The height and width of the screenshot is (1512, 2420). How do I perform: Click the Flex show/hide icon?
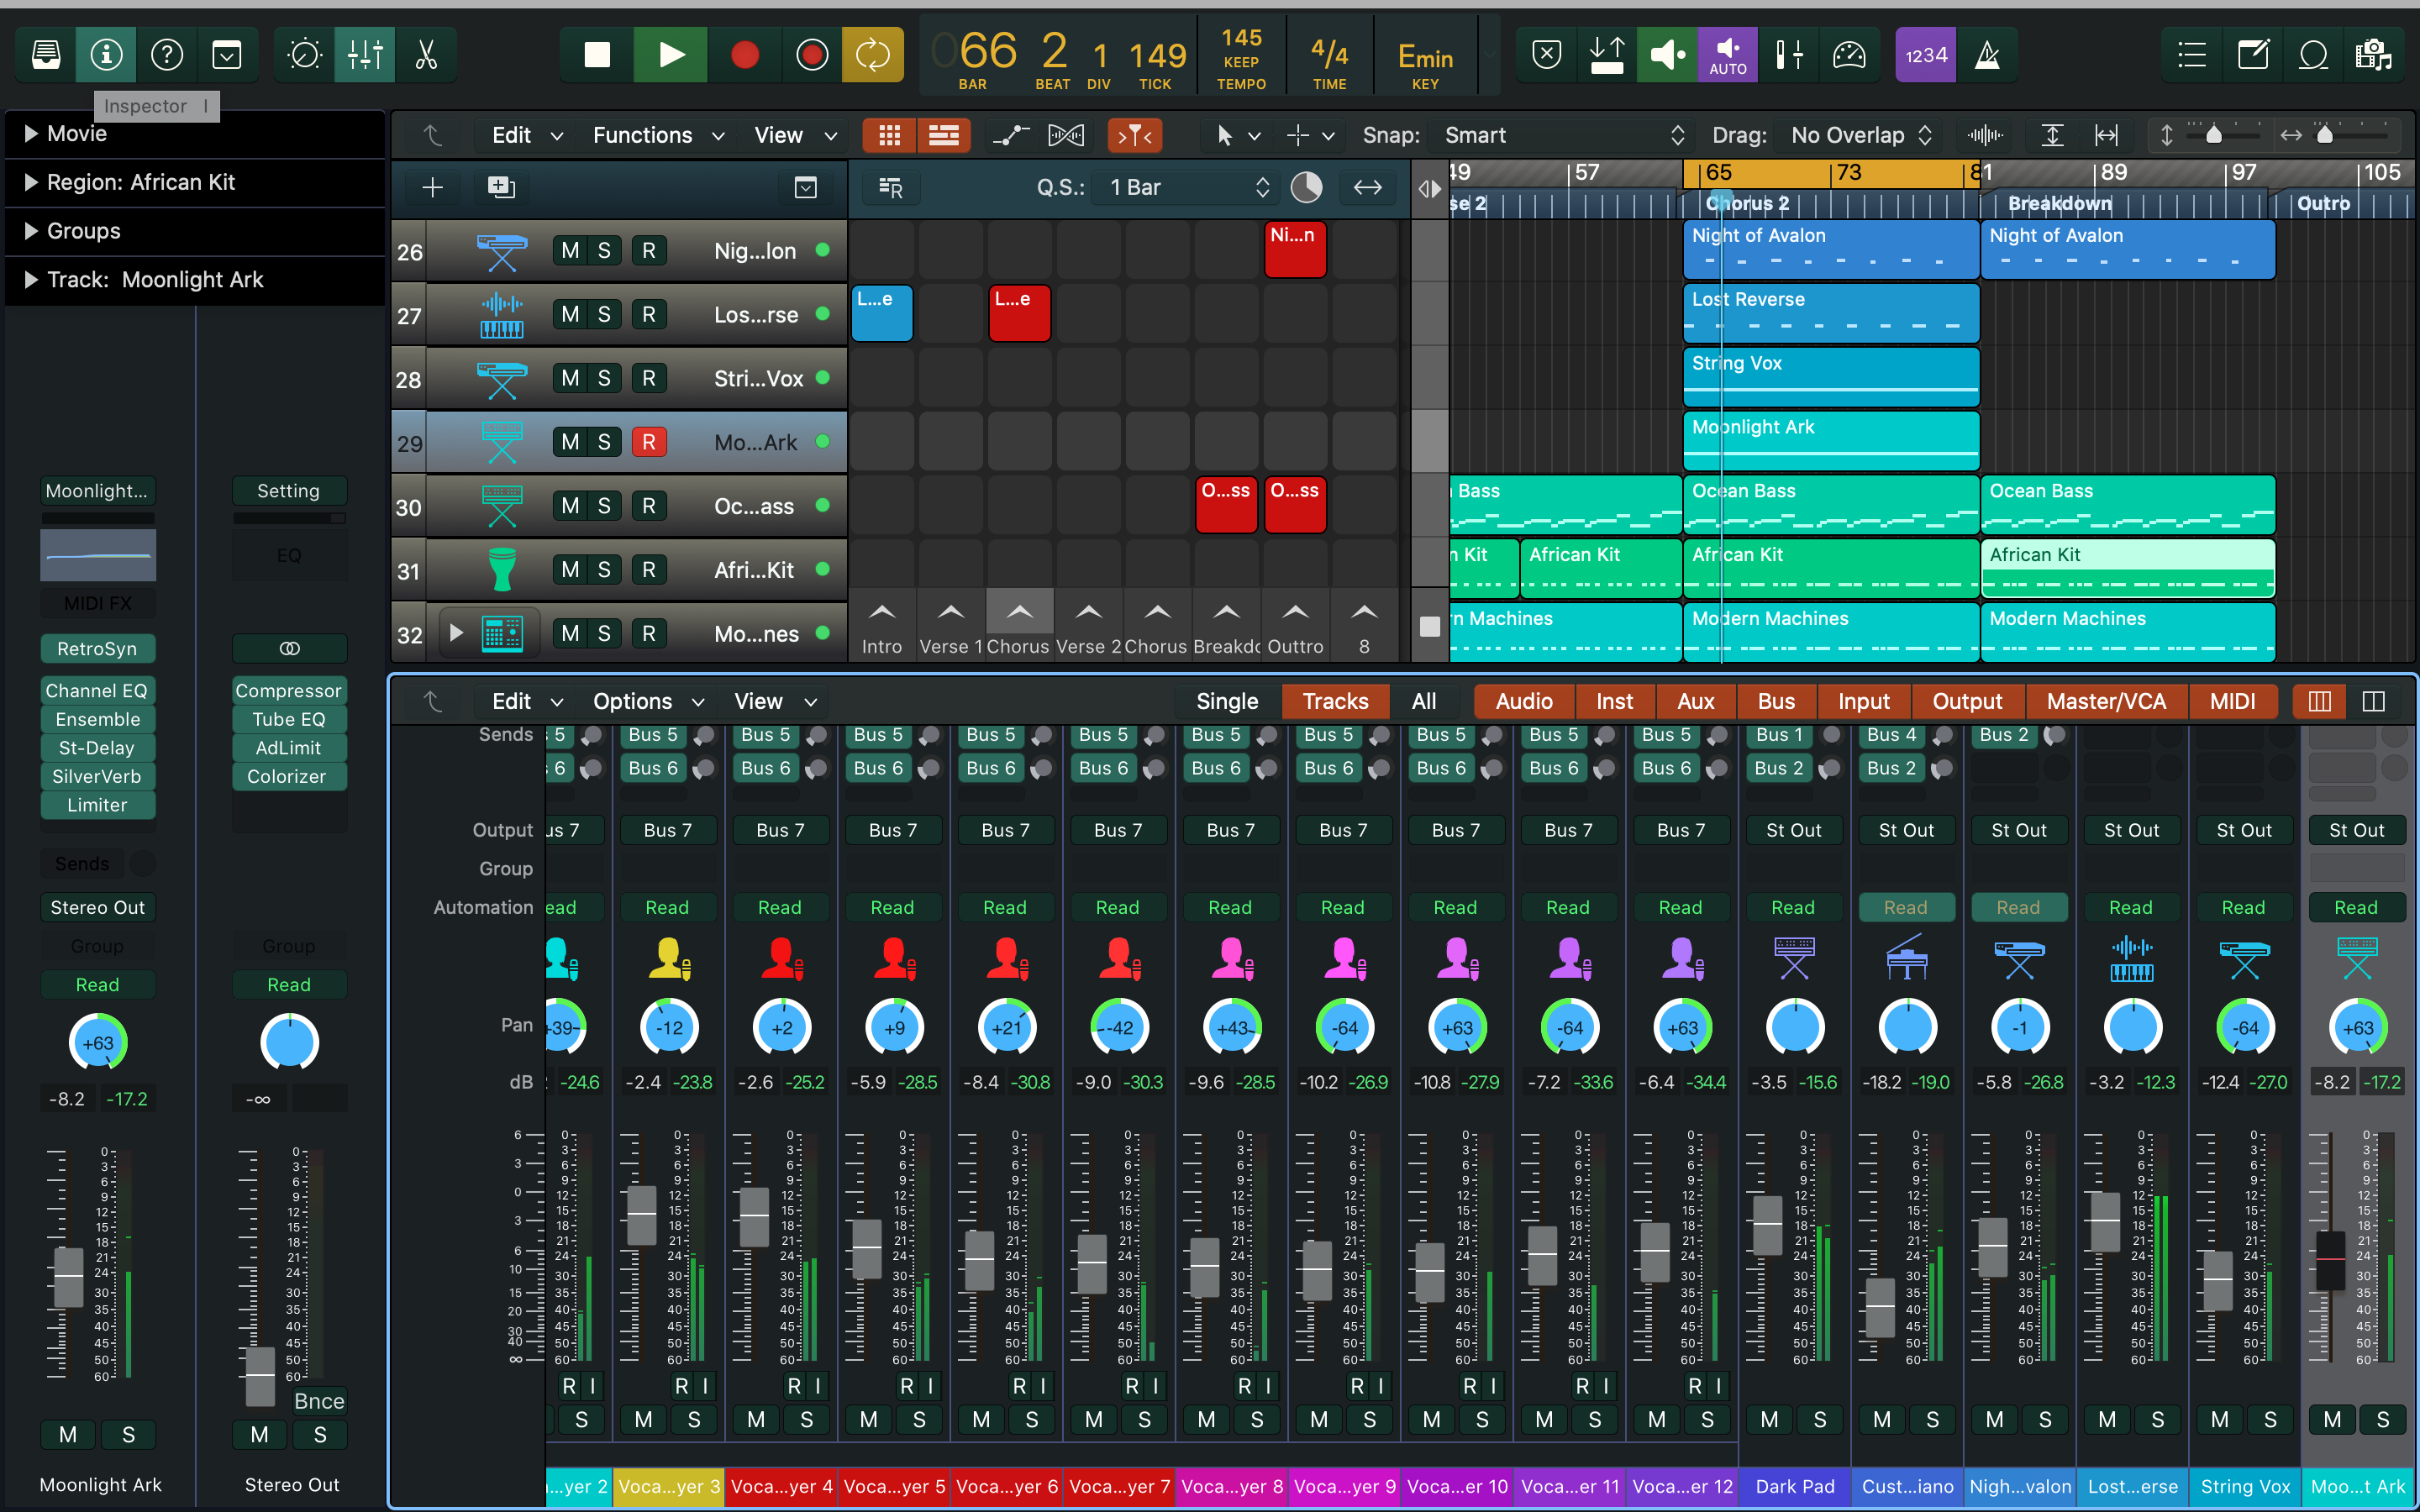1065,135
